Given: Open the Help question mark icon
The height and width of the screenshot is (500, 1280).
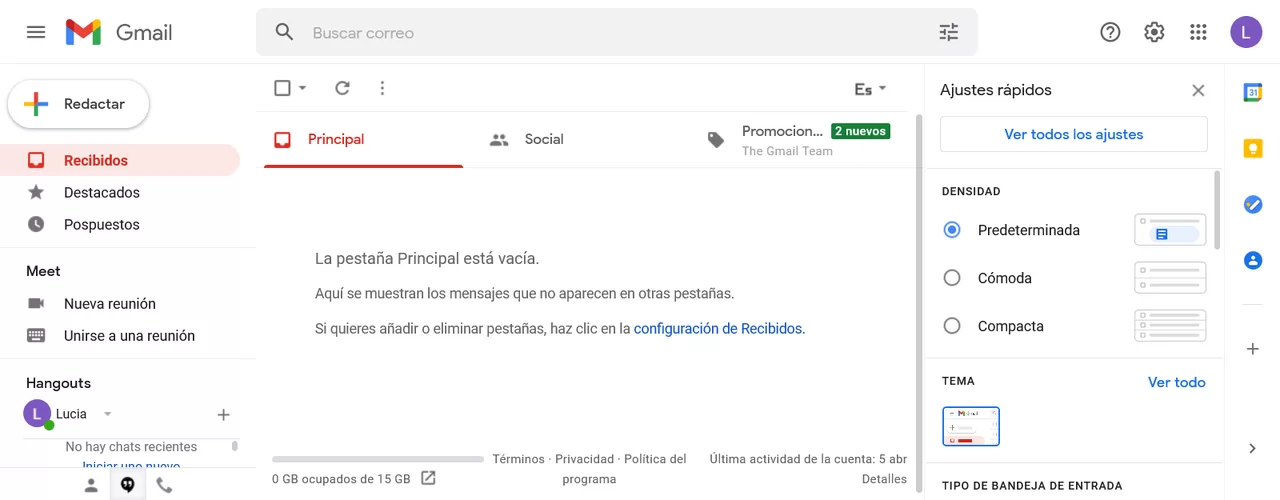Looking at the screenshot, I should pyautogui.click(x=1110, y=32).
